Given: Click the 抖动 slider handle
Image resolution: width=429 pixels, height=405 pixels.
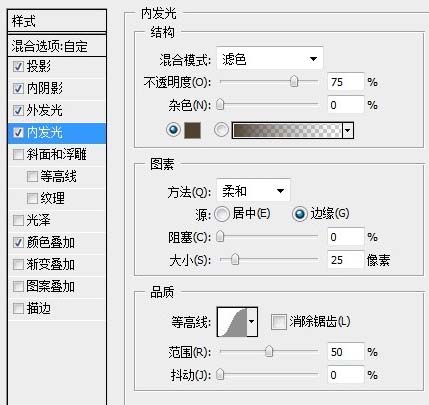Looking at the screenshot, I should click(x=220, y=375).
